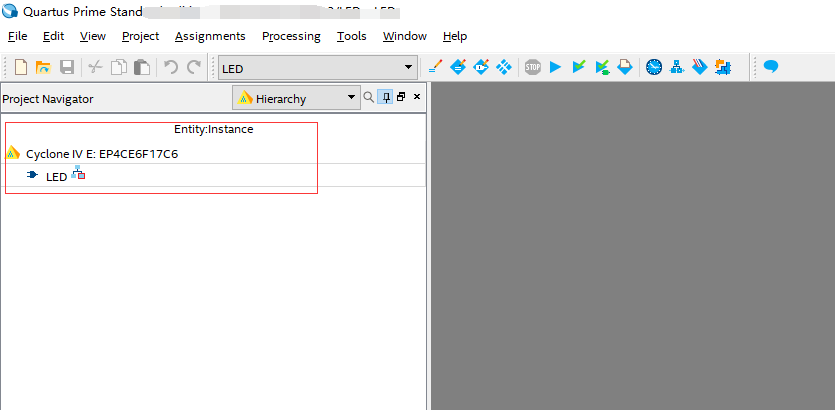This screenshot has height=410, width=835.
Task: Click the New file icon
Action: 21,67
